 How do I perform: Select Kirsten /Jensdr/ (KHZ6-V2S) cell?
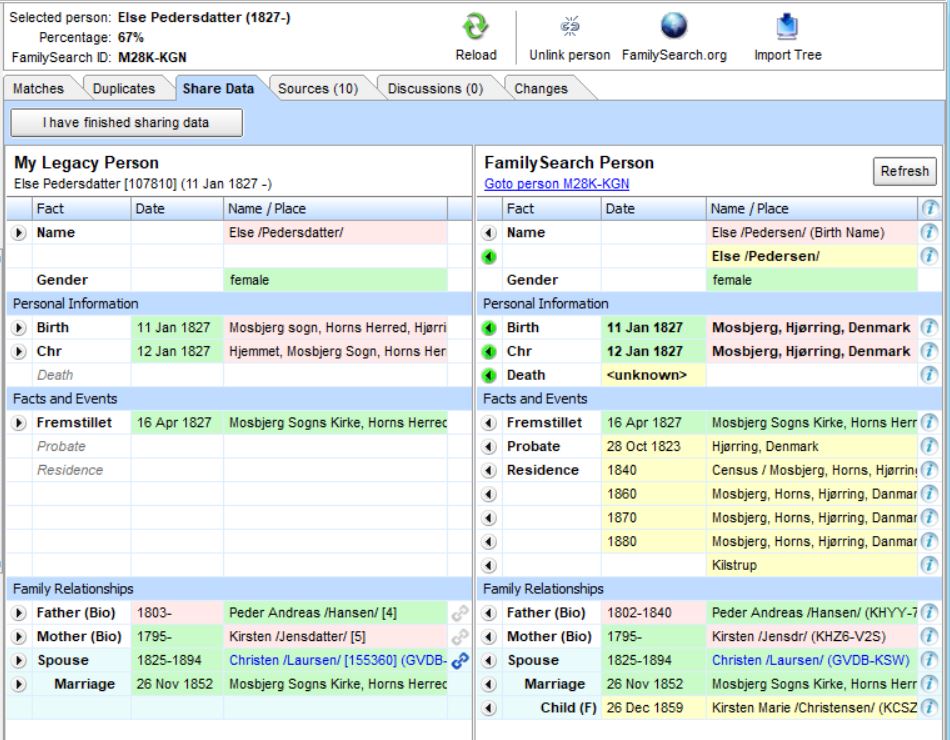click(x=811, y=637)
